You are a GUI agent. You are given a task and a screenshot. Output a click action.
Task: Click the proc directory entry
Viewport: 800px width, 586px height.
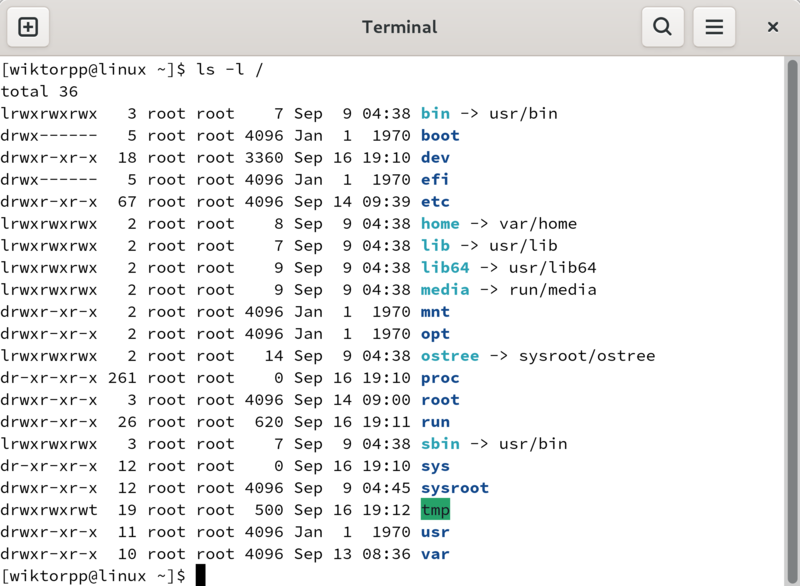(438, 378)
